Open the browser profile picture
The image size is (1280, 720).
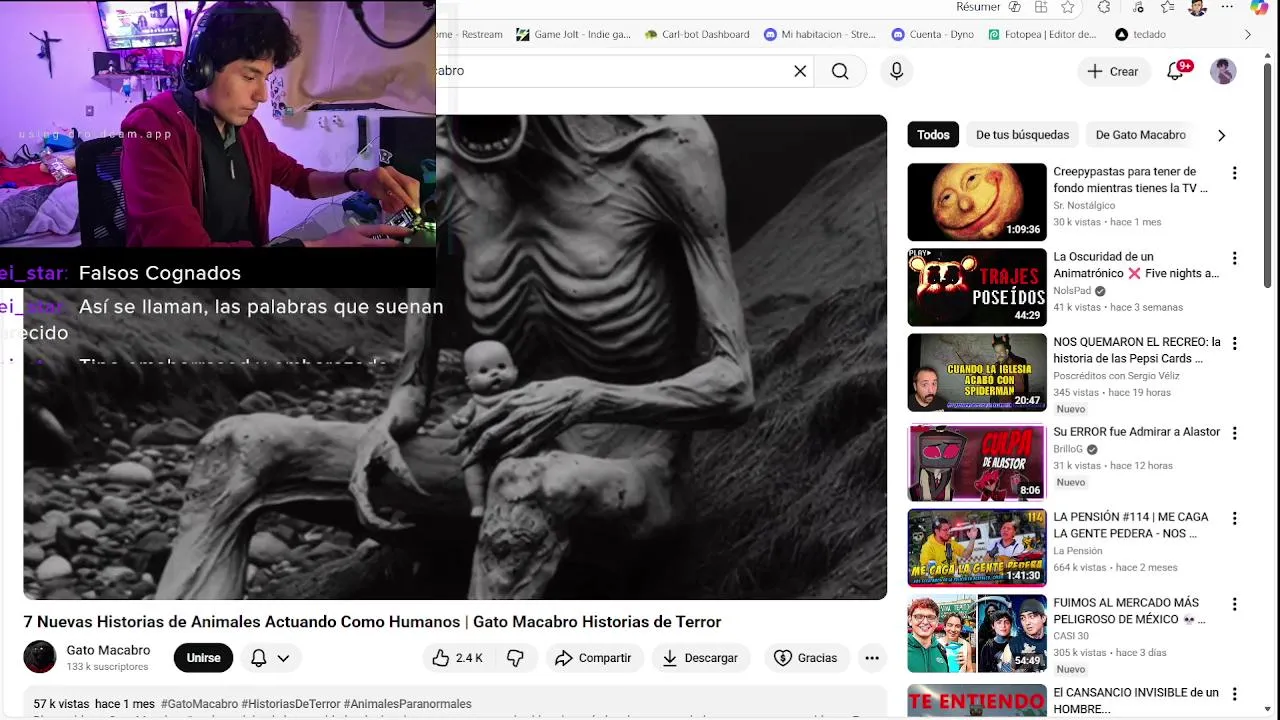click(1197, 7)
